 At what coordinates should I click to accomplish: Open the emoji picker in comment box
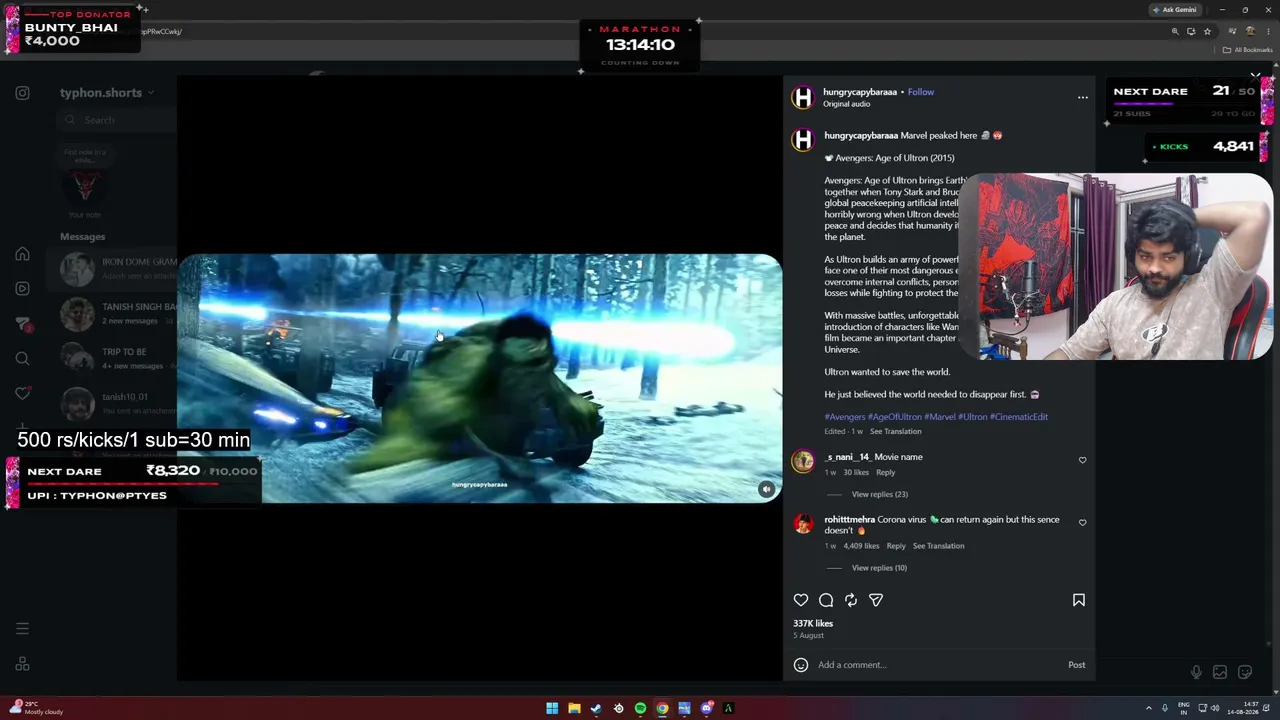[801, 665]
